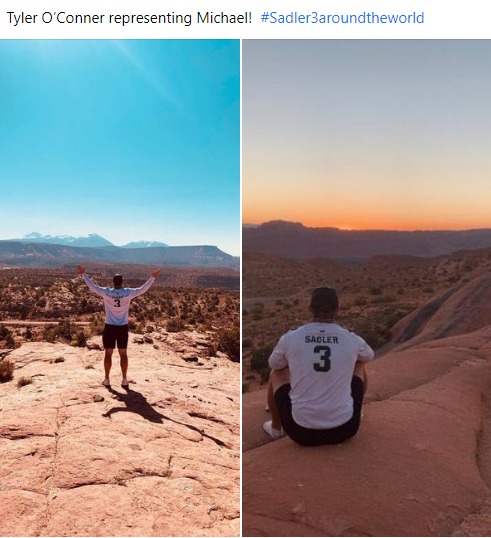
Task: Click the standing man's black shorts
Action: [115, 336]
